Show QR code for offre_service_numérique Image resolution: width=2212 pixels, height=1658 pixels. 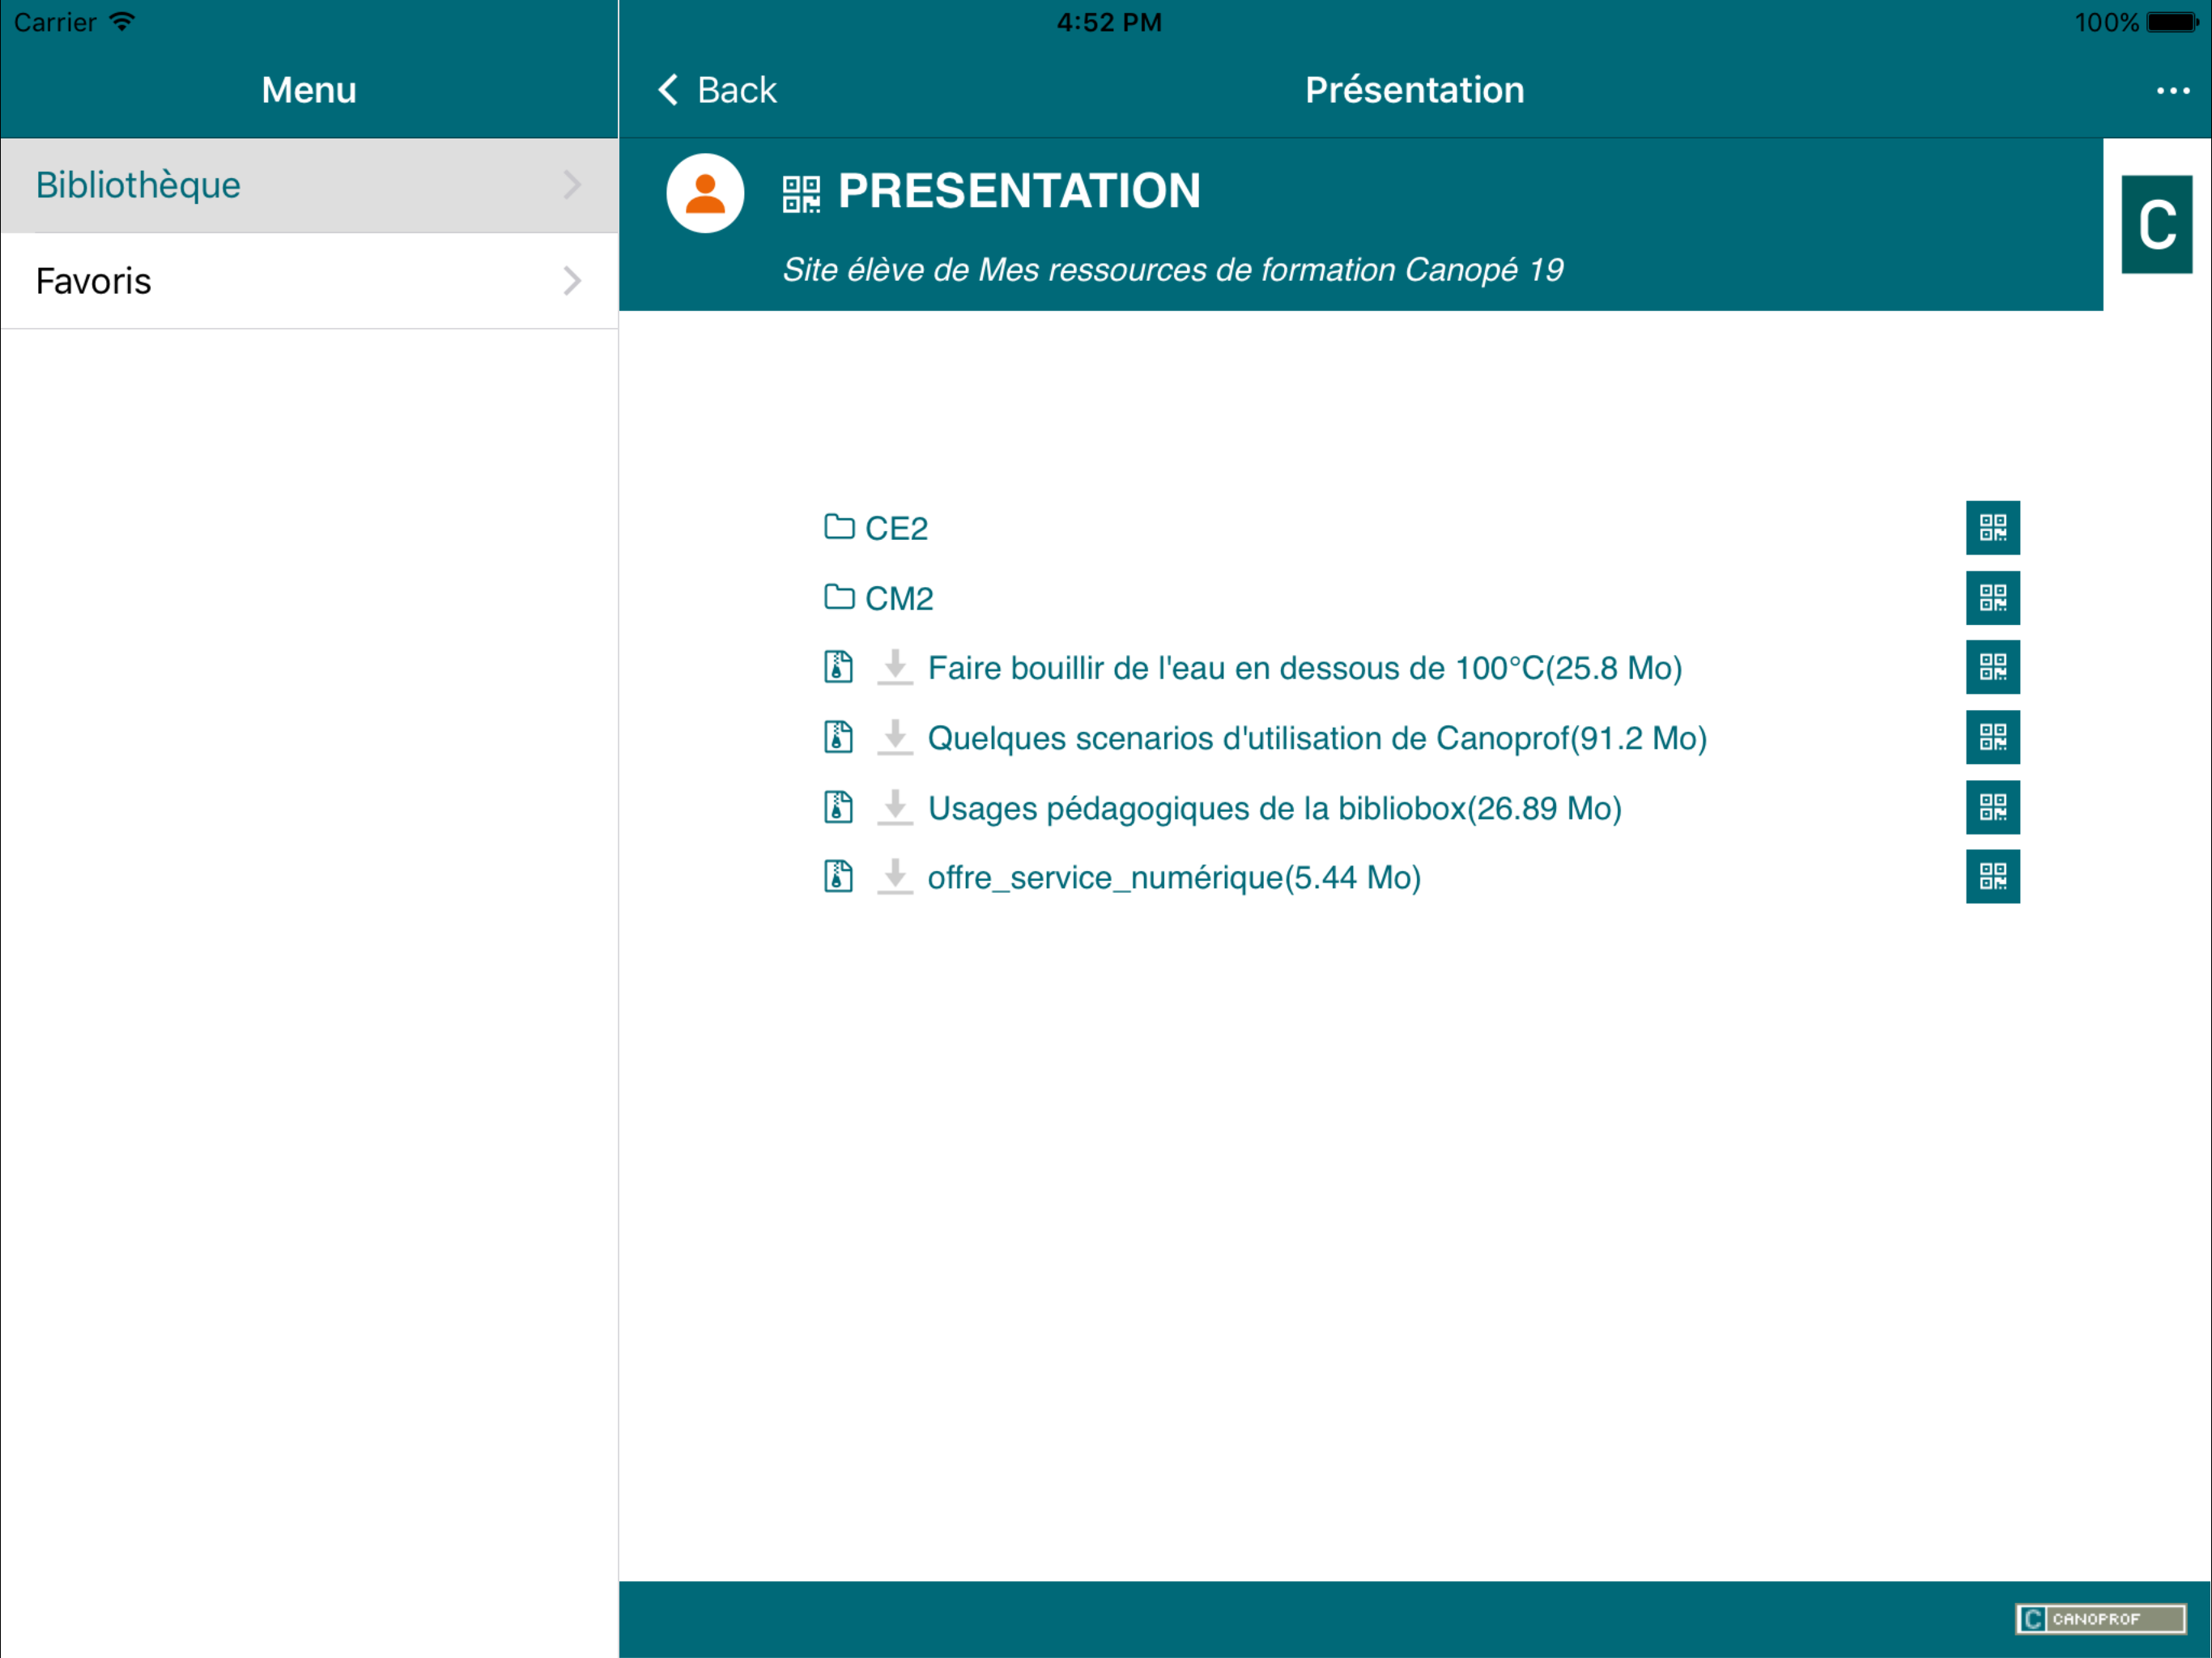coord(1992,877)
